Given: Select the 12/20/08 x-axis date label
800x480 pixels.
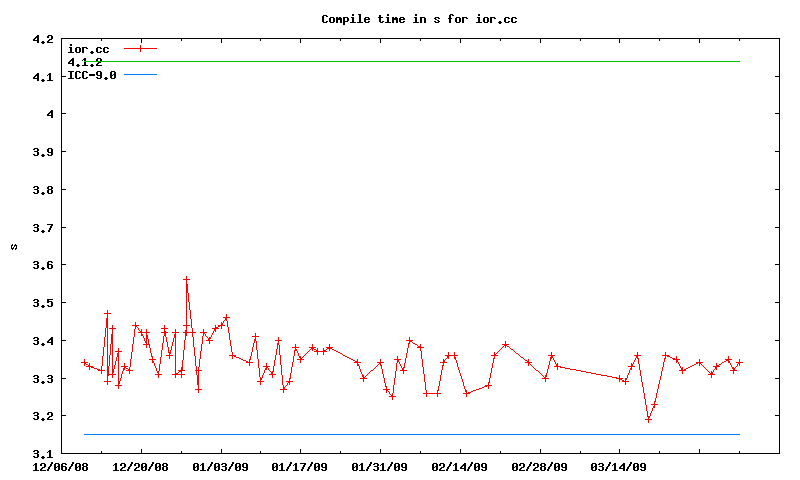Looking at the screenshot, I should point(140,467).
